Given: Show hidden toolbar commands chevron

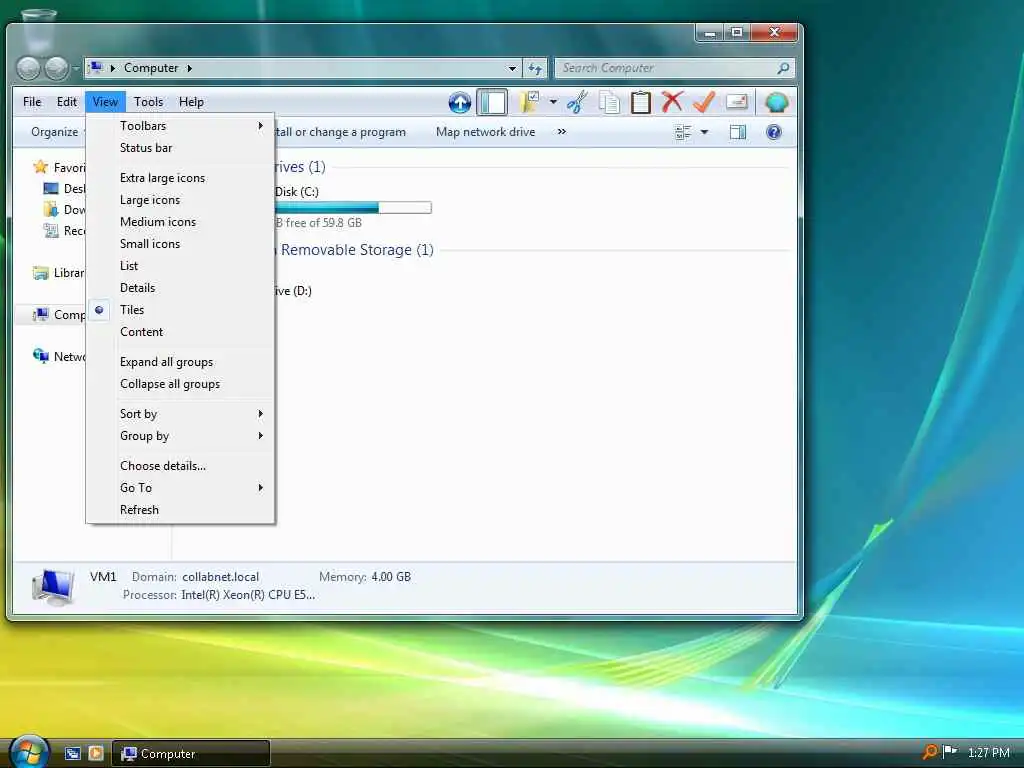Looking at the screenshot, I should pos(562,131).
